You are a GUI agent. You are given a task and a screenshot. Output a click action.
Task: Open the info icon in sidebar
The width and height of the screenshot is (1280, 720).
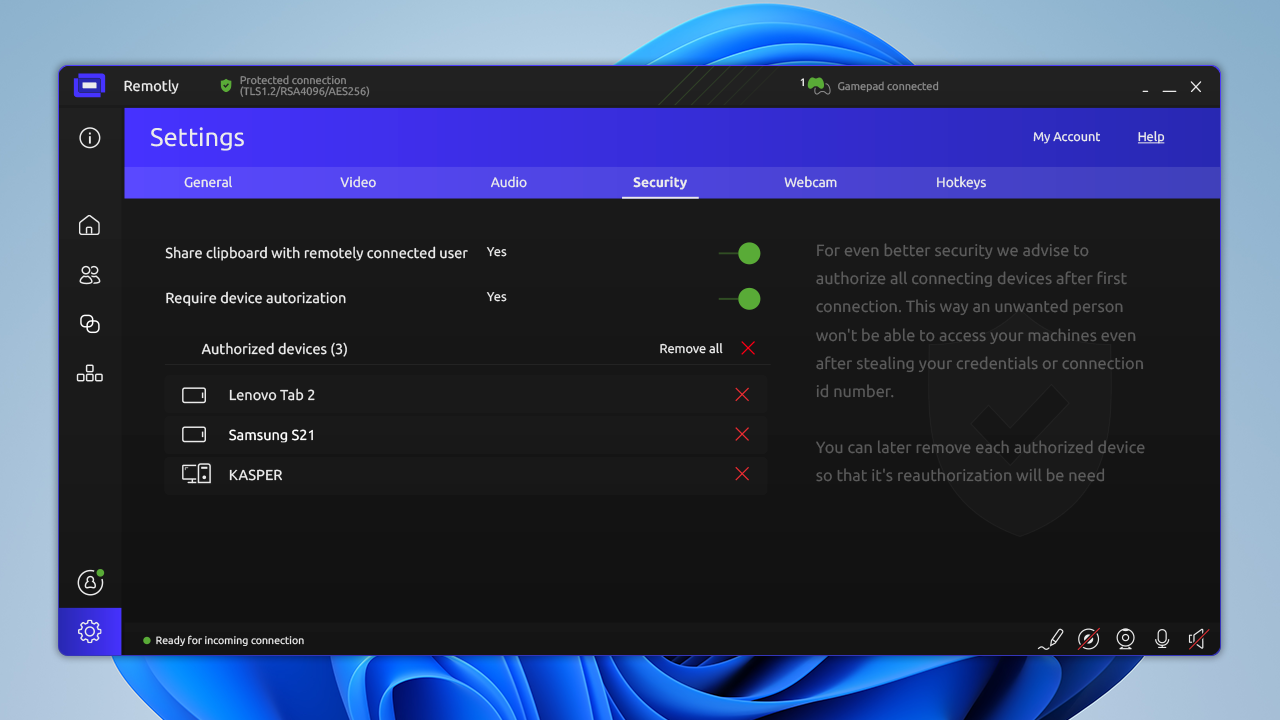(x=90, y=138)
